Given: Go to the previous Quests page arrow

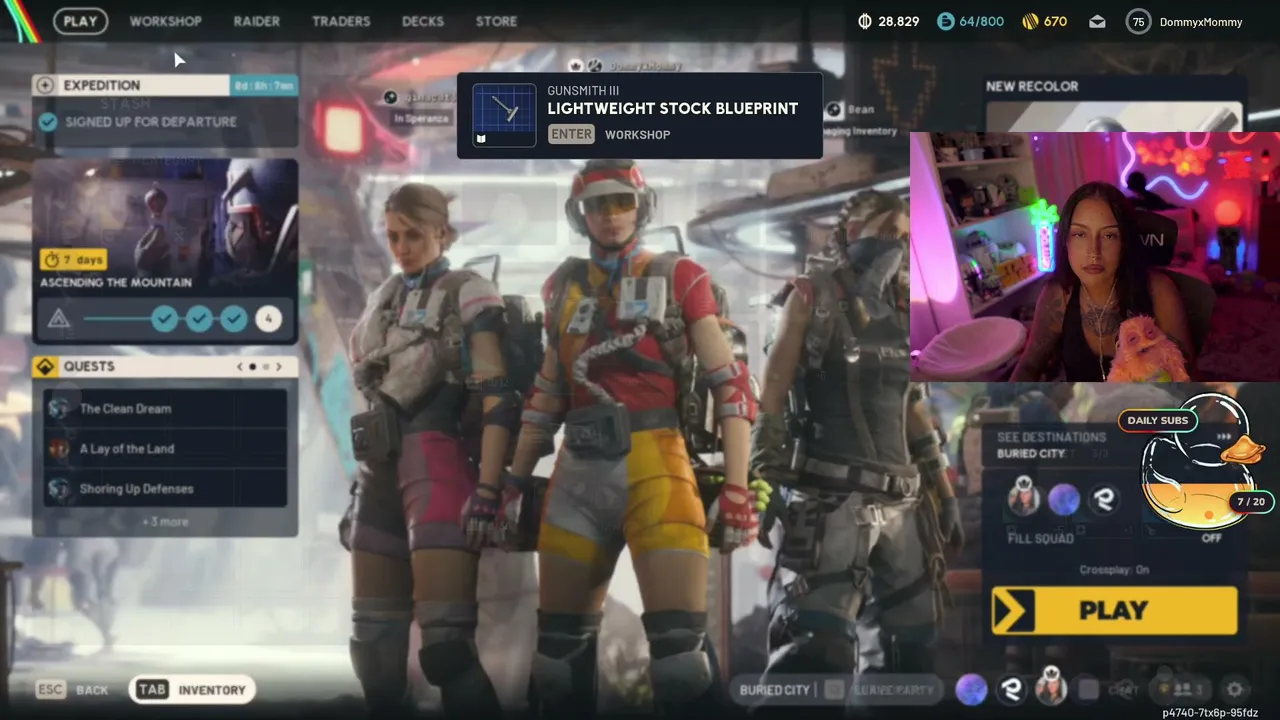Looking at the screenshot, I should pos(240,367).
